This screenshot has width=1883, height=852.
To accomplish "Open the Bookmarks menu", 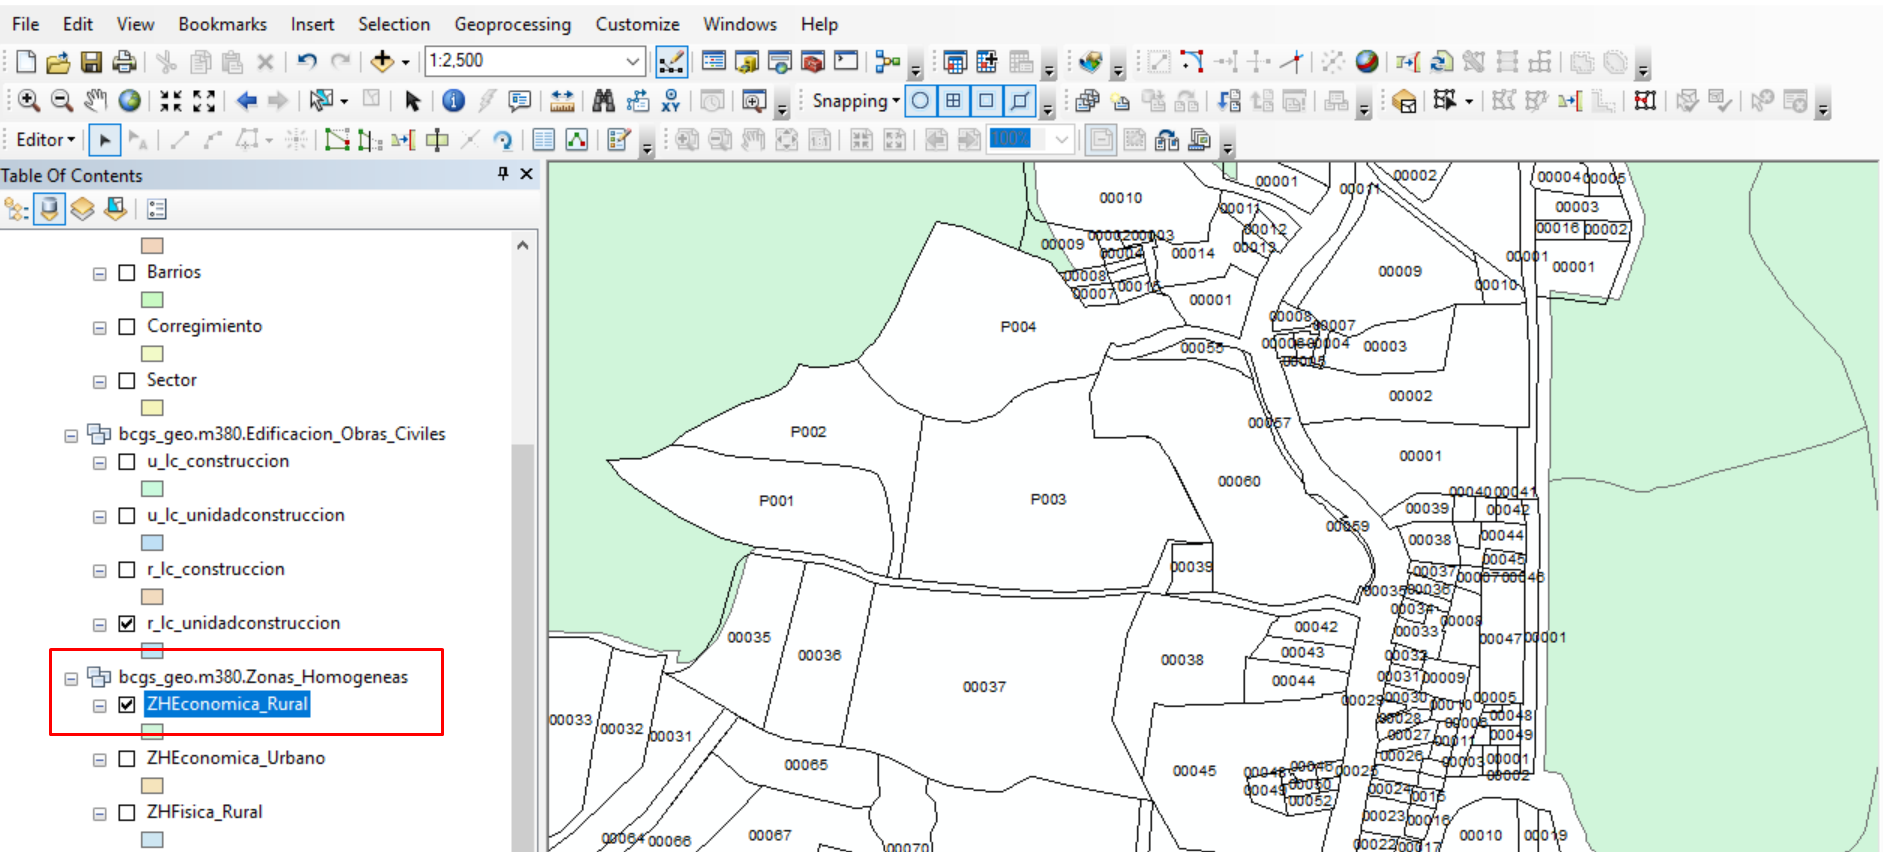I will (x=222, y=24).
